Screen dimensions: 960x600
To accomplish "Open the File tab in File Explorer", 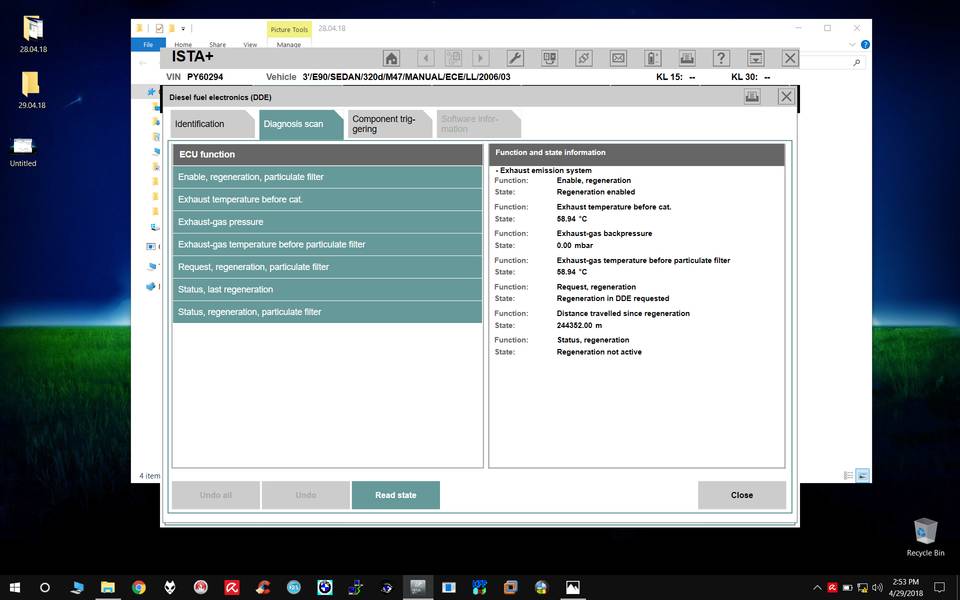I will [x=148, y=44].
